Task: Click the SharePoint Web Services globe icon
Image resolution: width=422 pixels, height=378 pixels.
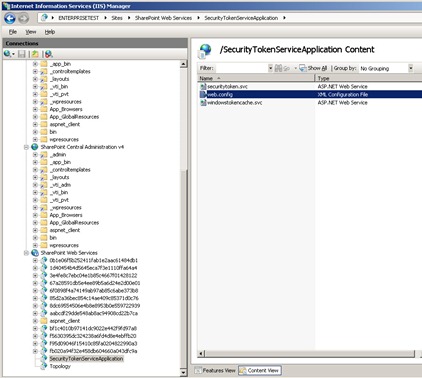Action: [35, 253]
